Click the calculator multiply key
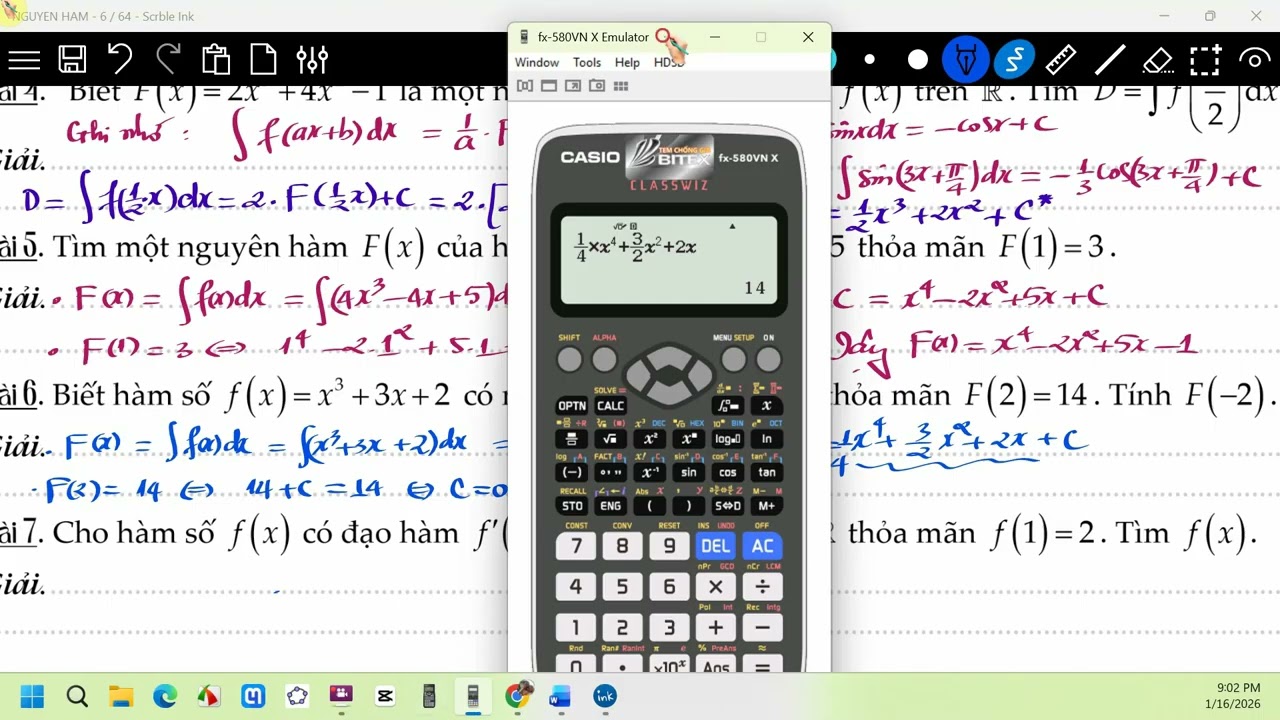The width and height of the screenshot is (1280, 720). click(715, 587)
